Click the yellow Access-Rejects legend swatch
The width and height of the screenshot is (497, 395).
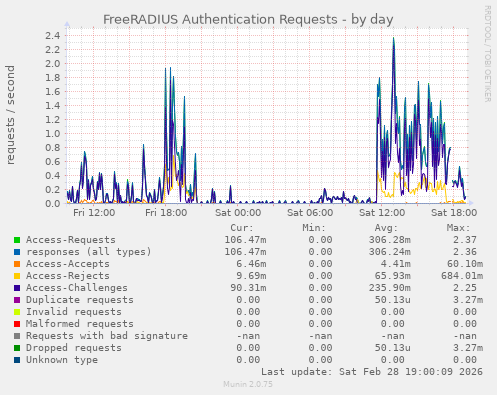(17, 276)
